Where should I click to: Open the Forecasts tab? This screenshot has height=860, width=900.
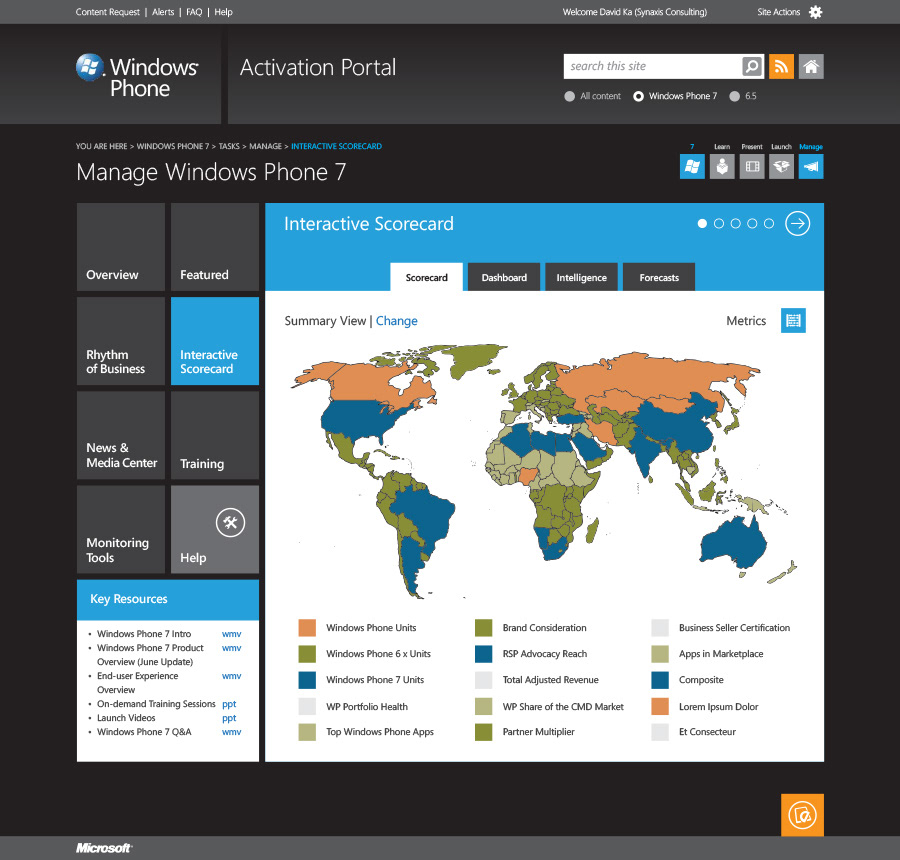pyautogui.click(x=659, y=277)
